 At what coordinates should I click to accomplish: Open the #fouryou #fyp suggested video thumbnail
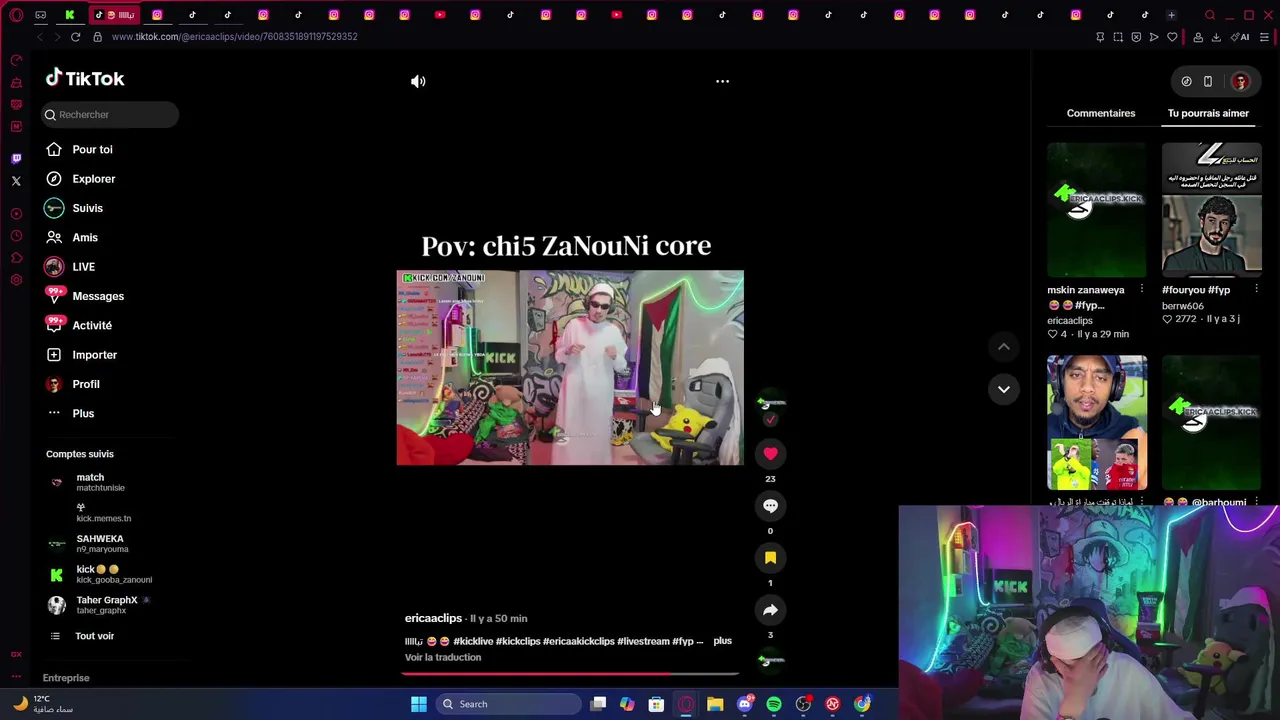[1212, 210]
